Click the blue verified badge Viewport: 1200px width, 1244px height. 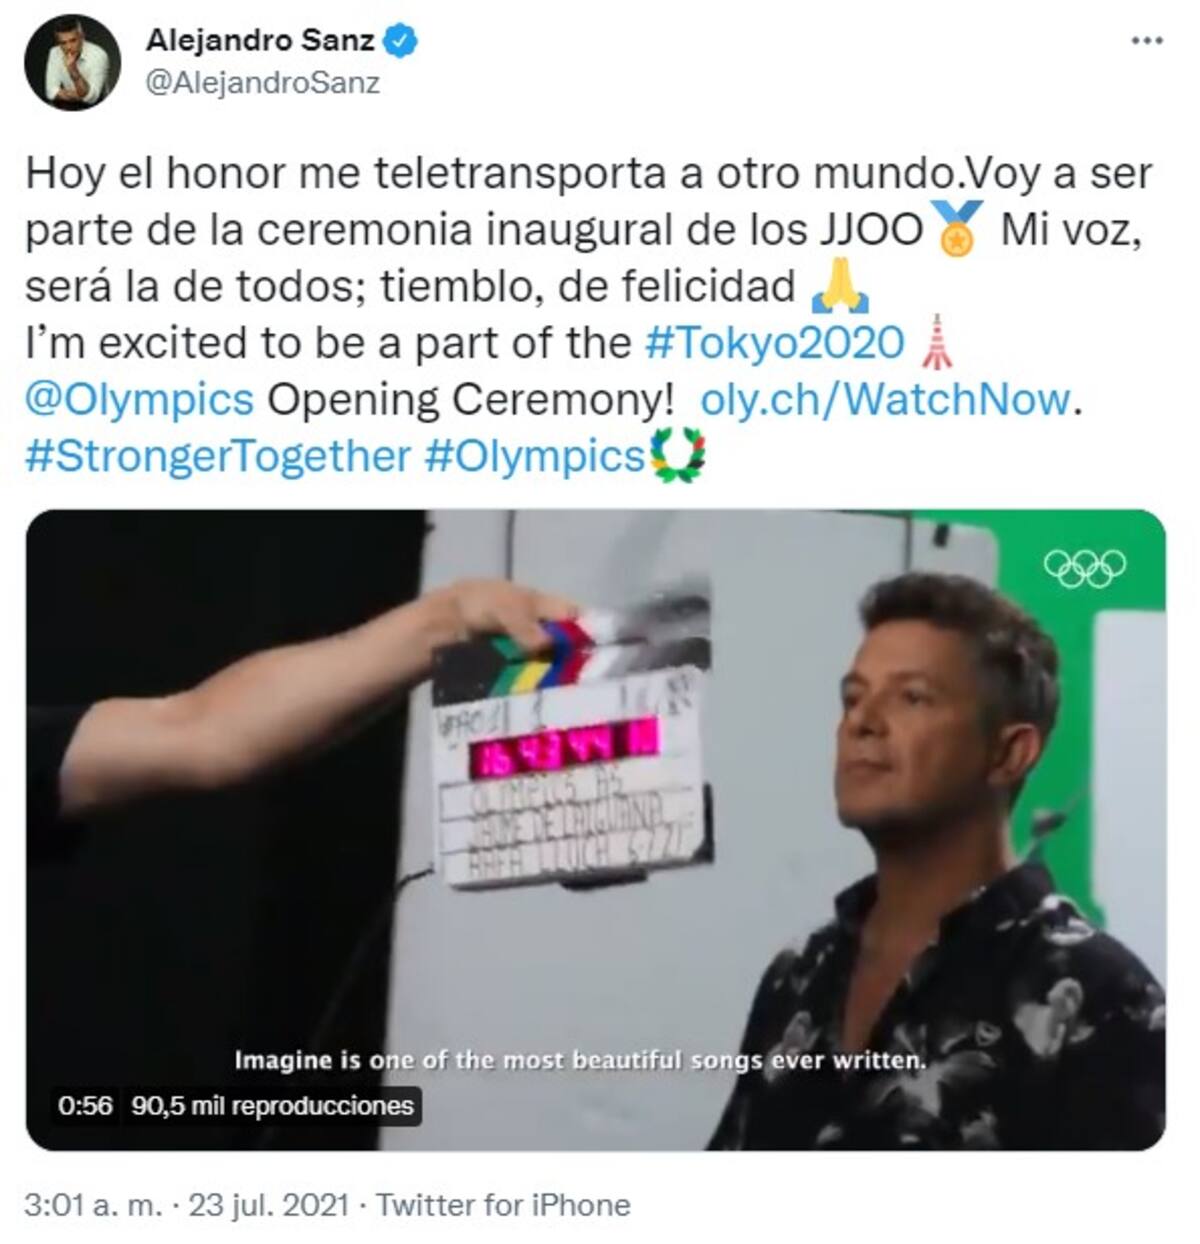click(401, 41)
